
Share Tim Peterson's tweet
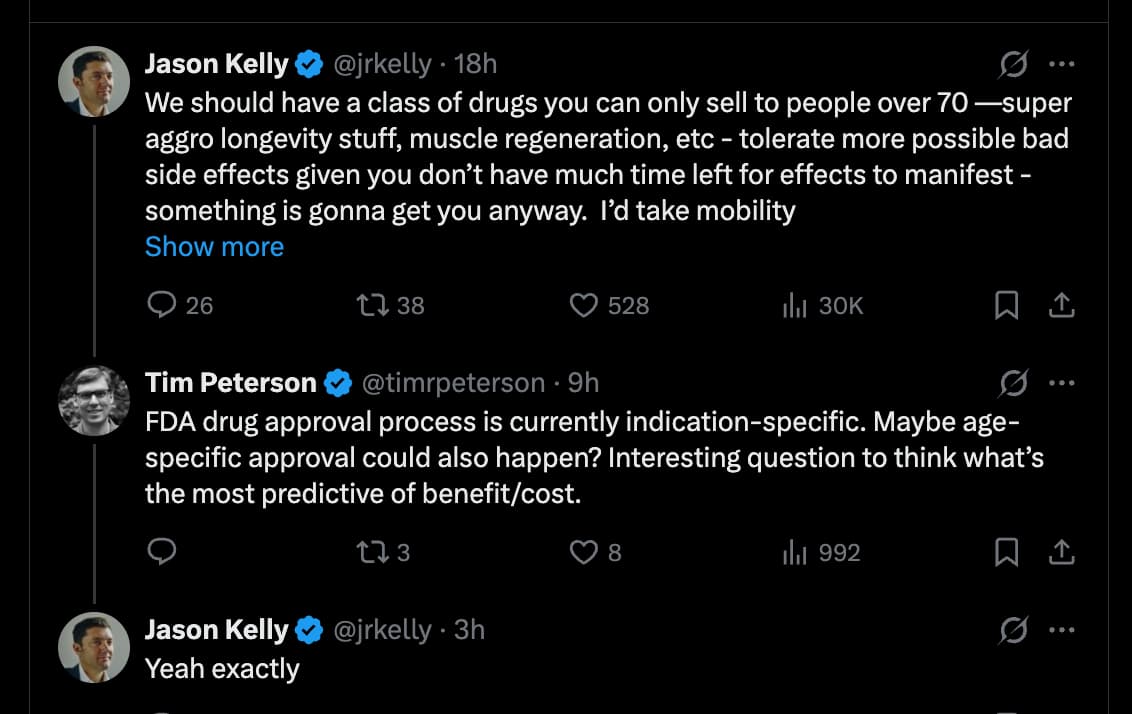[x=1061, y=552]
